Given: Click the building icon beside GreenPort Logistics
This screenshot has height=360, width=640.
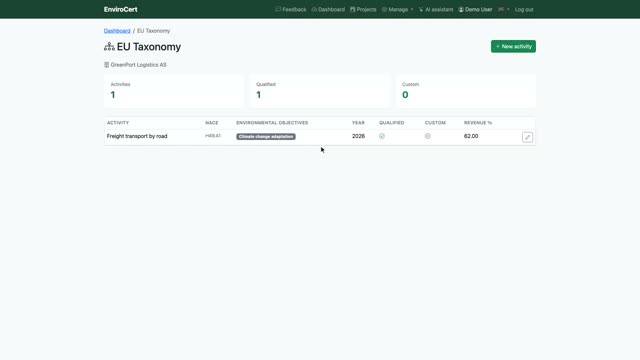Looking at the screenshot, I should [107, 65].
